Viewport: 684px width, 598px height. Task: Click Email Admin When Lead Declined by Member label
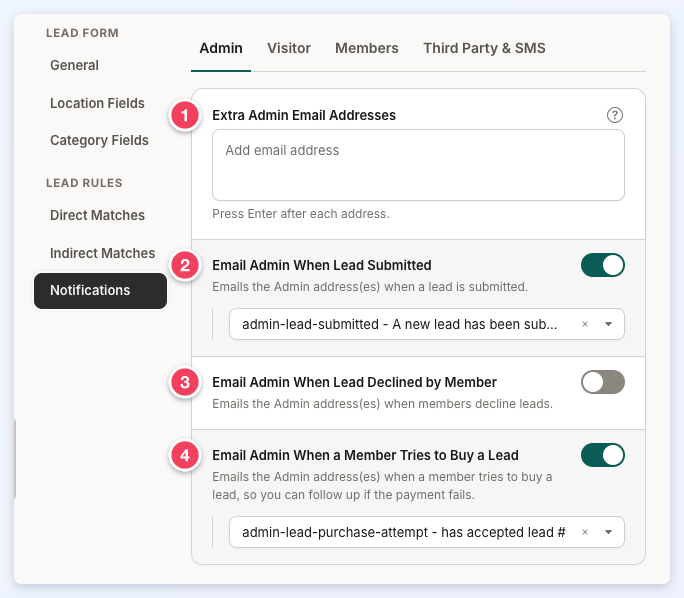coord(355,382)
